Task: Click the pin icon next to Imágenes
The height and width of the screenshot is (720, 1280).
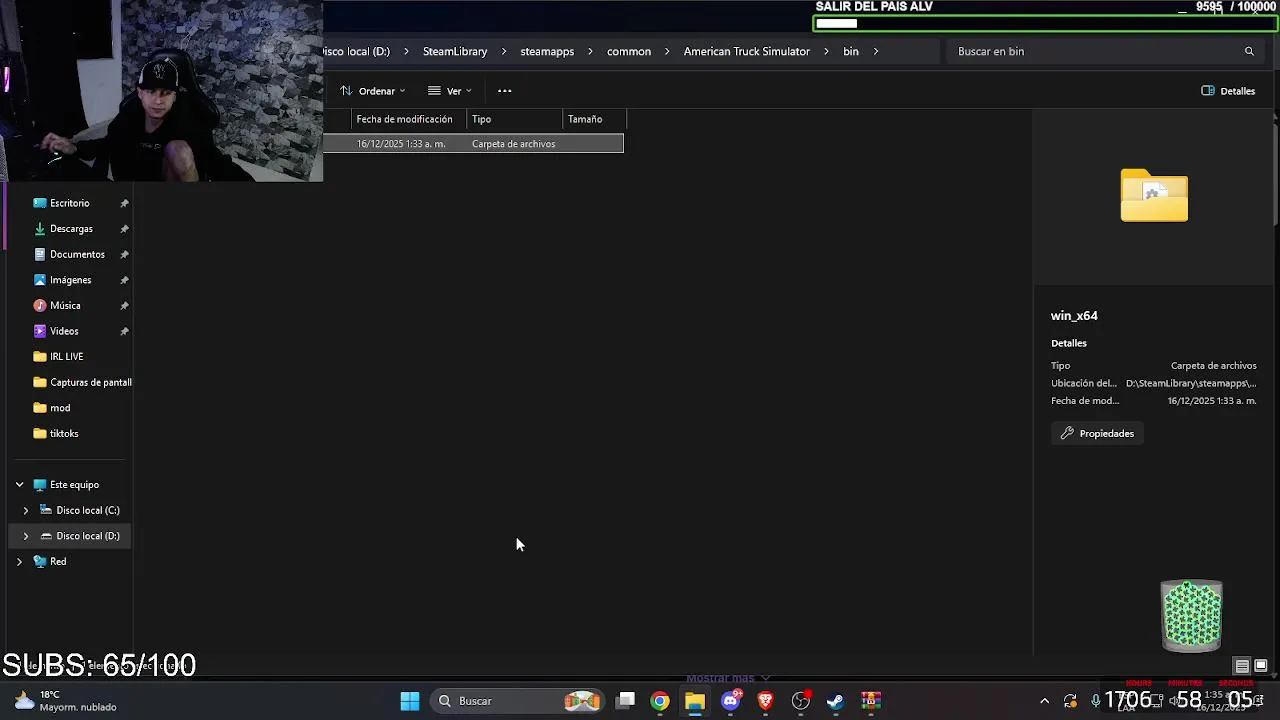Action: coord(124,280)
